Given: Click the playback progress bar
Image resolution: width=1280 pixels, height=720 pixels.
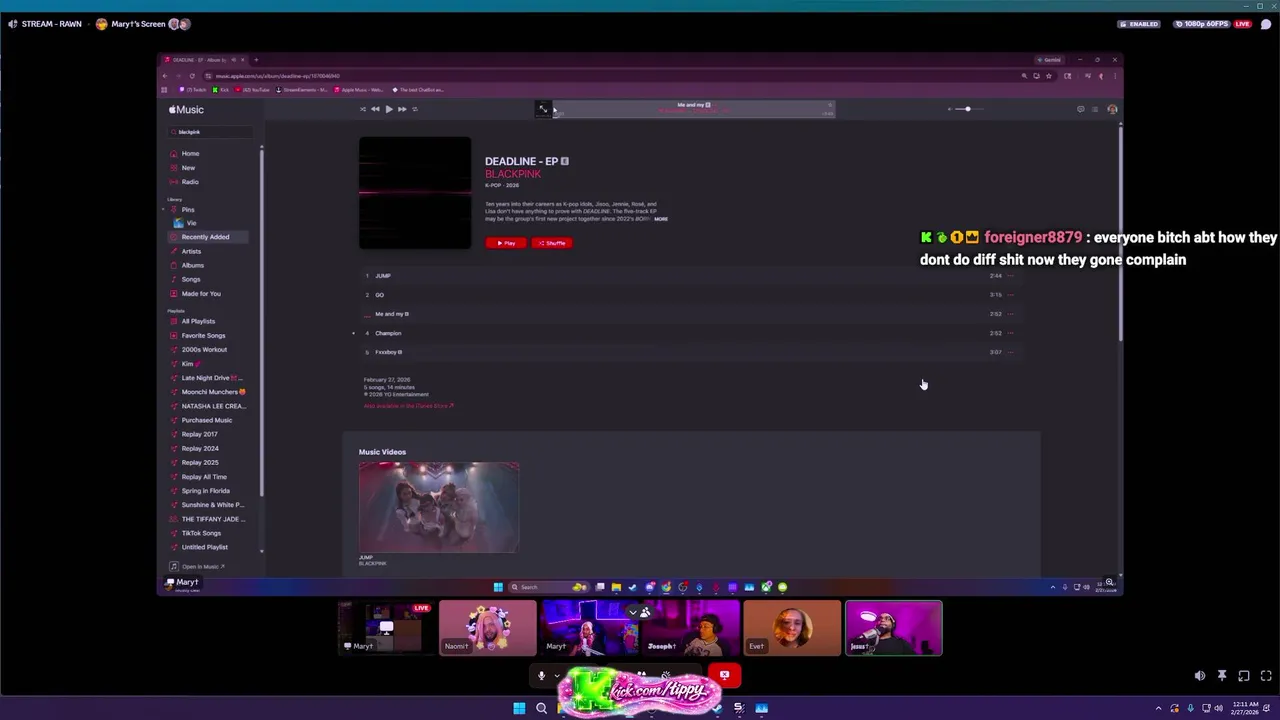Looking at the screenshot, I should pyautogui.click(x=695, y=115).
